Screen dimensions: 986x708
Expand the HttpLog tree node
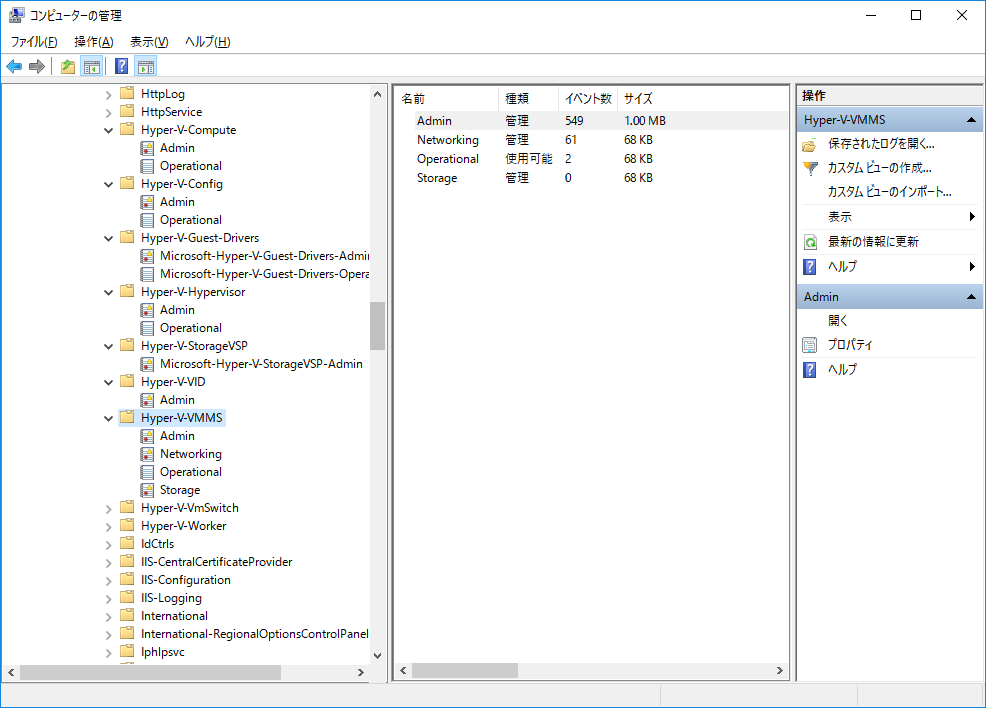click(x=108, y=94)
